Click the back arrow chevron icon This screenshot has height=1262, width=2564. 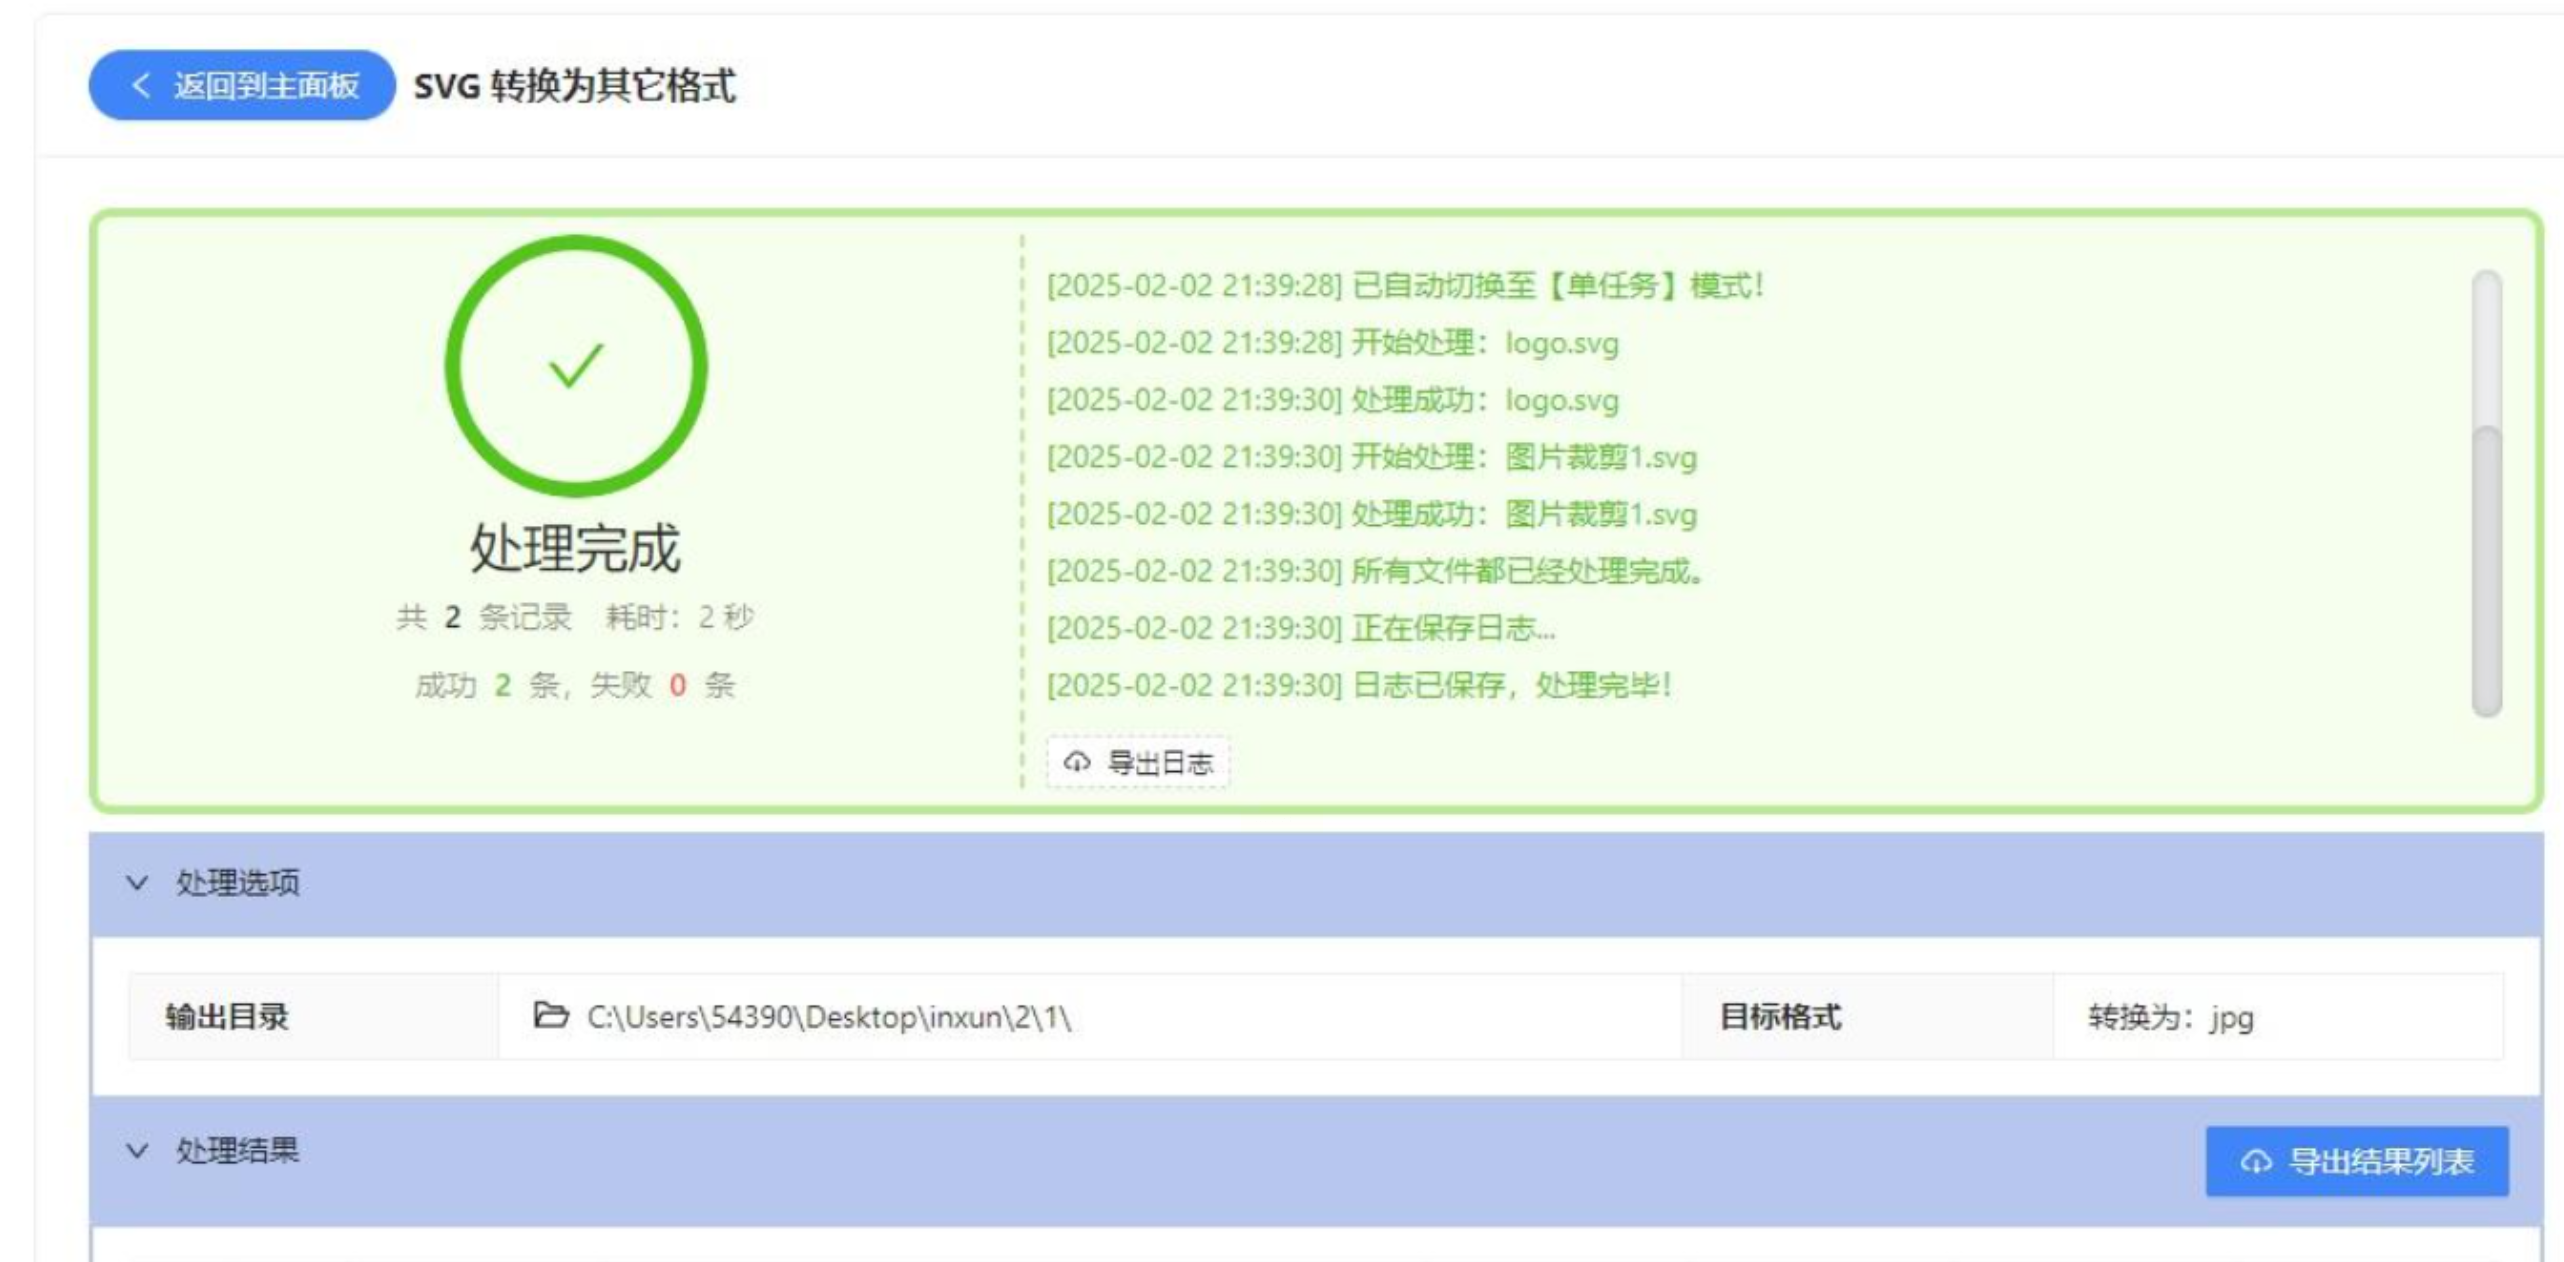click(141, 86)
